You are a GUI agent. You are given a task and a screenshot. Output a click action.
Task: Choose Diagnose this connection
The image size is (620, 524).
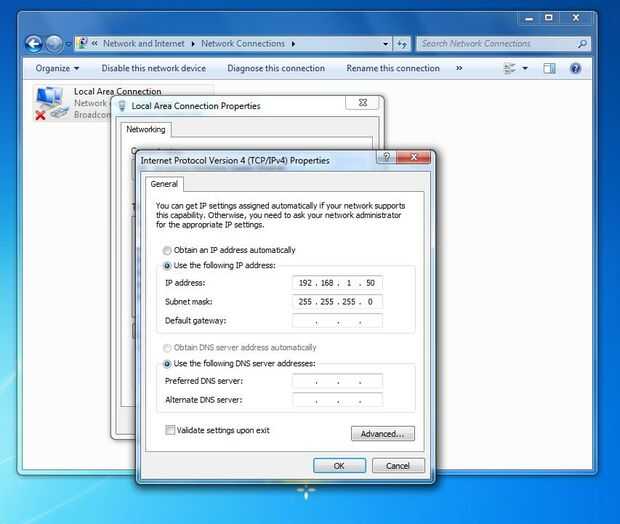tap(276, 68)
